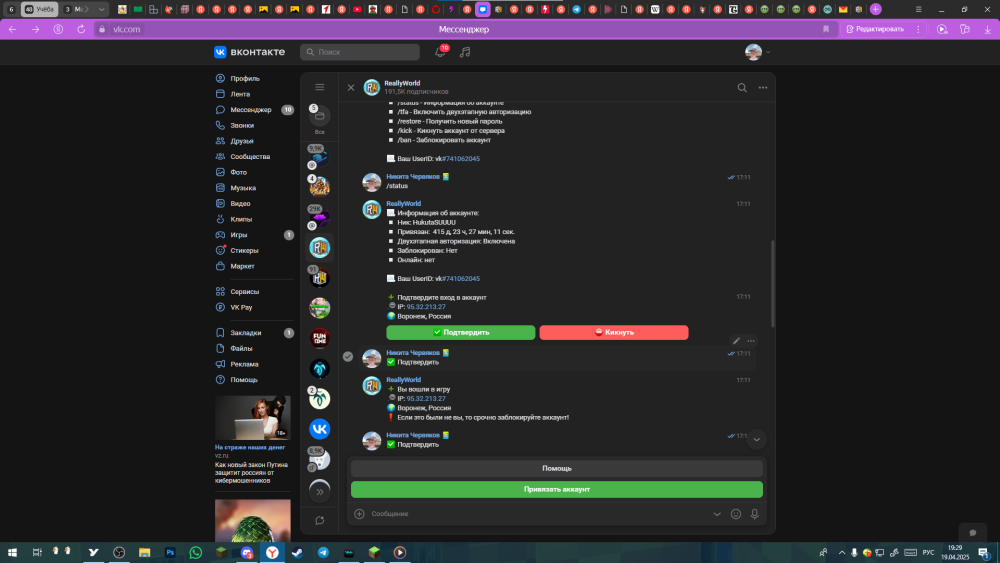Image resolution: width=1000 pixels, height=563 pixels.
Task: Open Windows Start menu
Action: coord(12,552)
